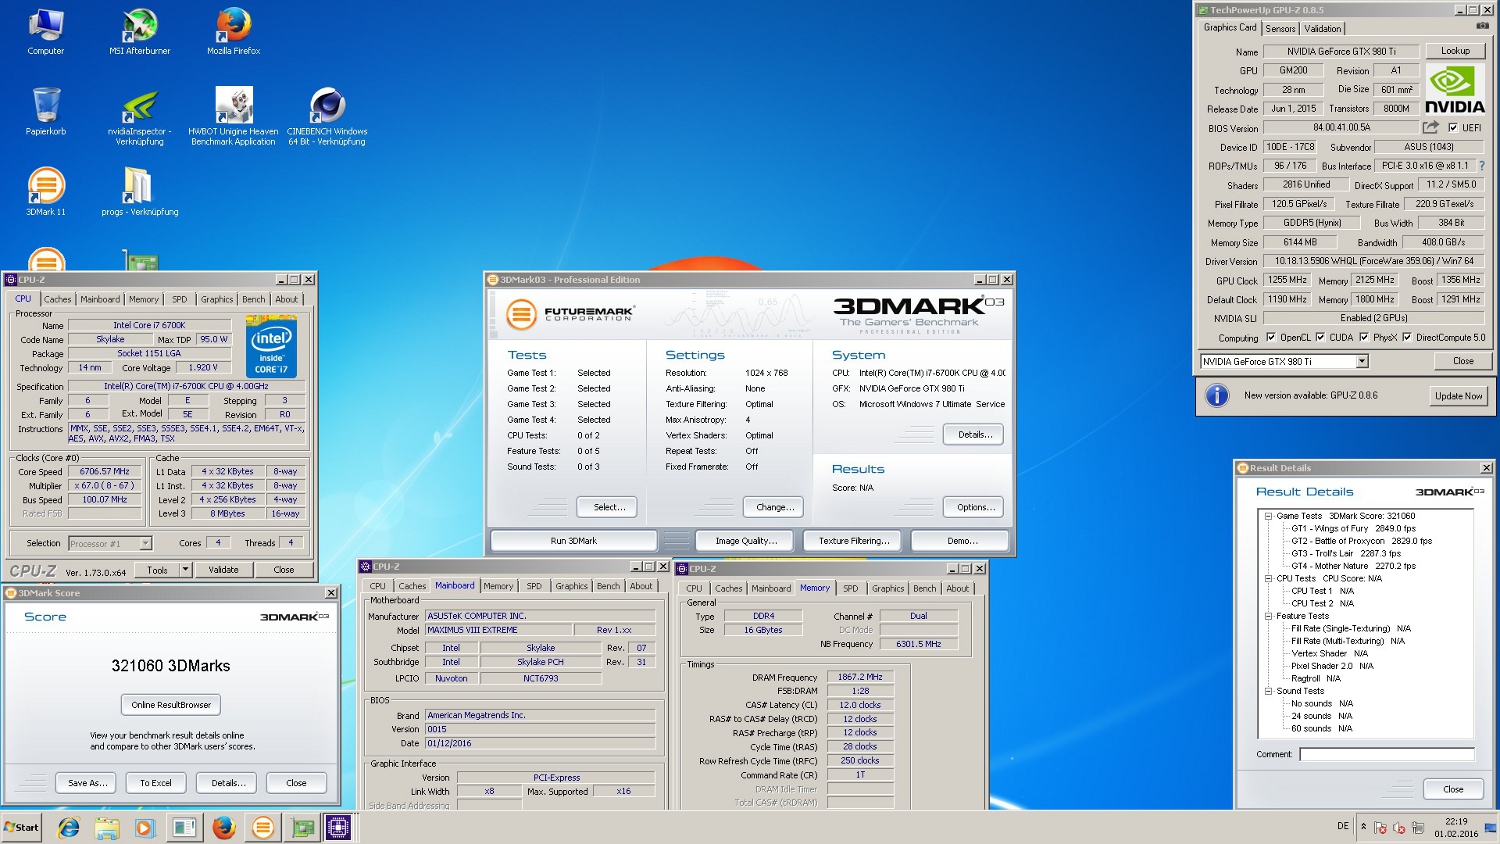Screen dimensions: 1500x844
Task: Switch to the Validation tab in GPU-Z
Action: 1322,29
